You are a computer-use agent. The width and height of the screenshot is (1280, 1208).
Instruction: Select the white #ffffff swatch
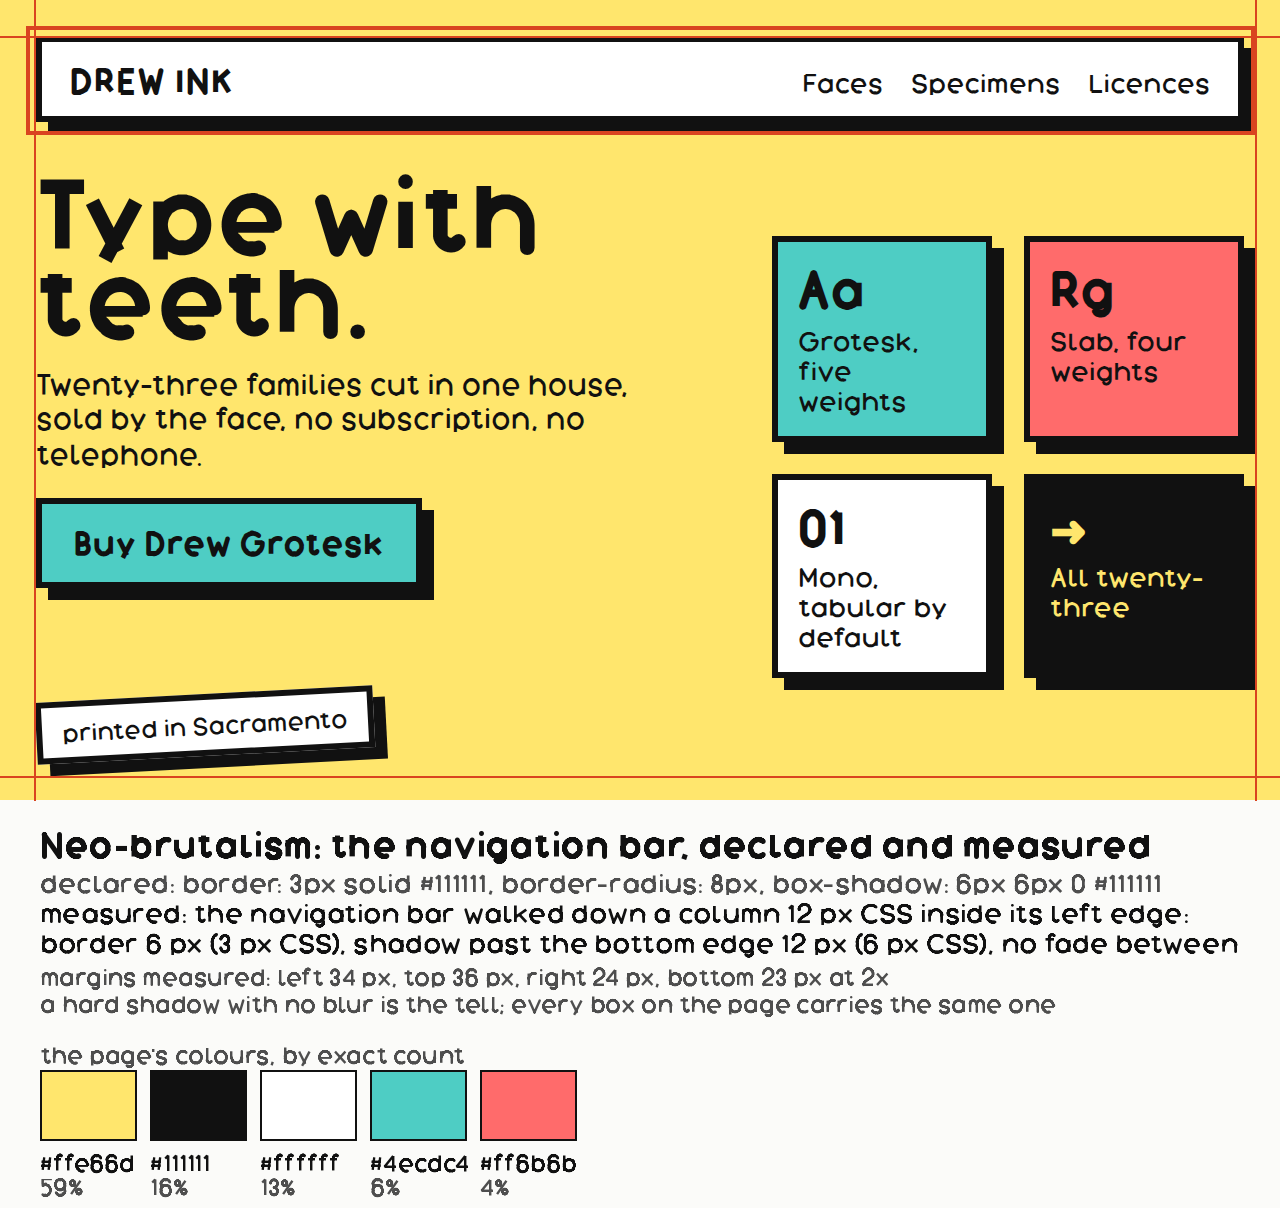(308, 1105)
